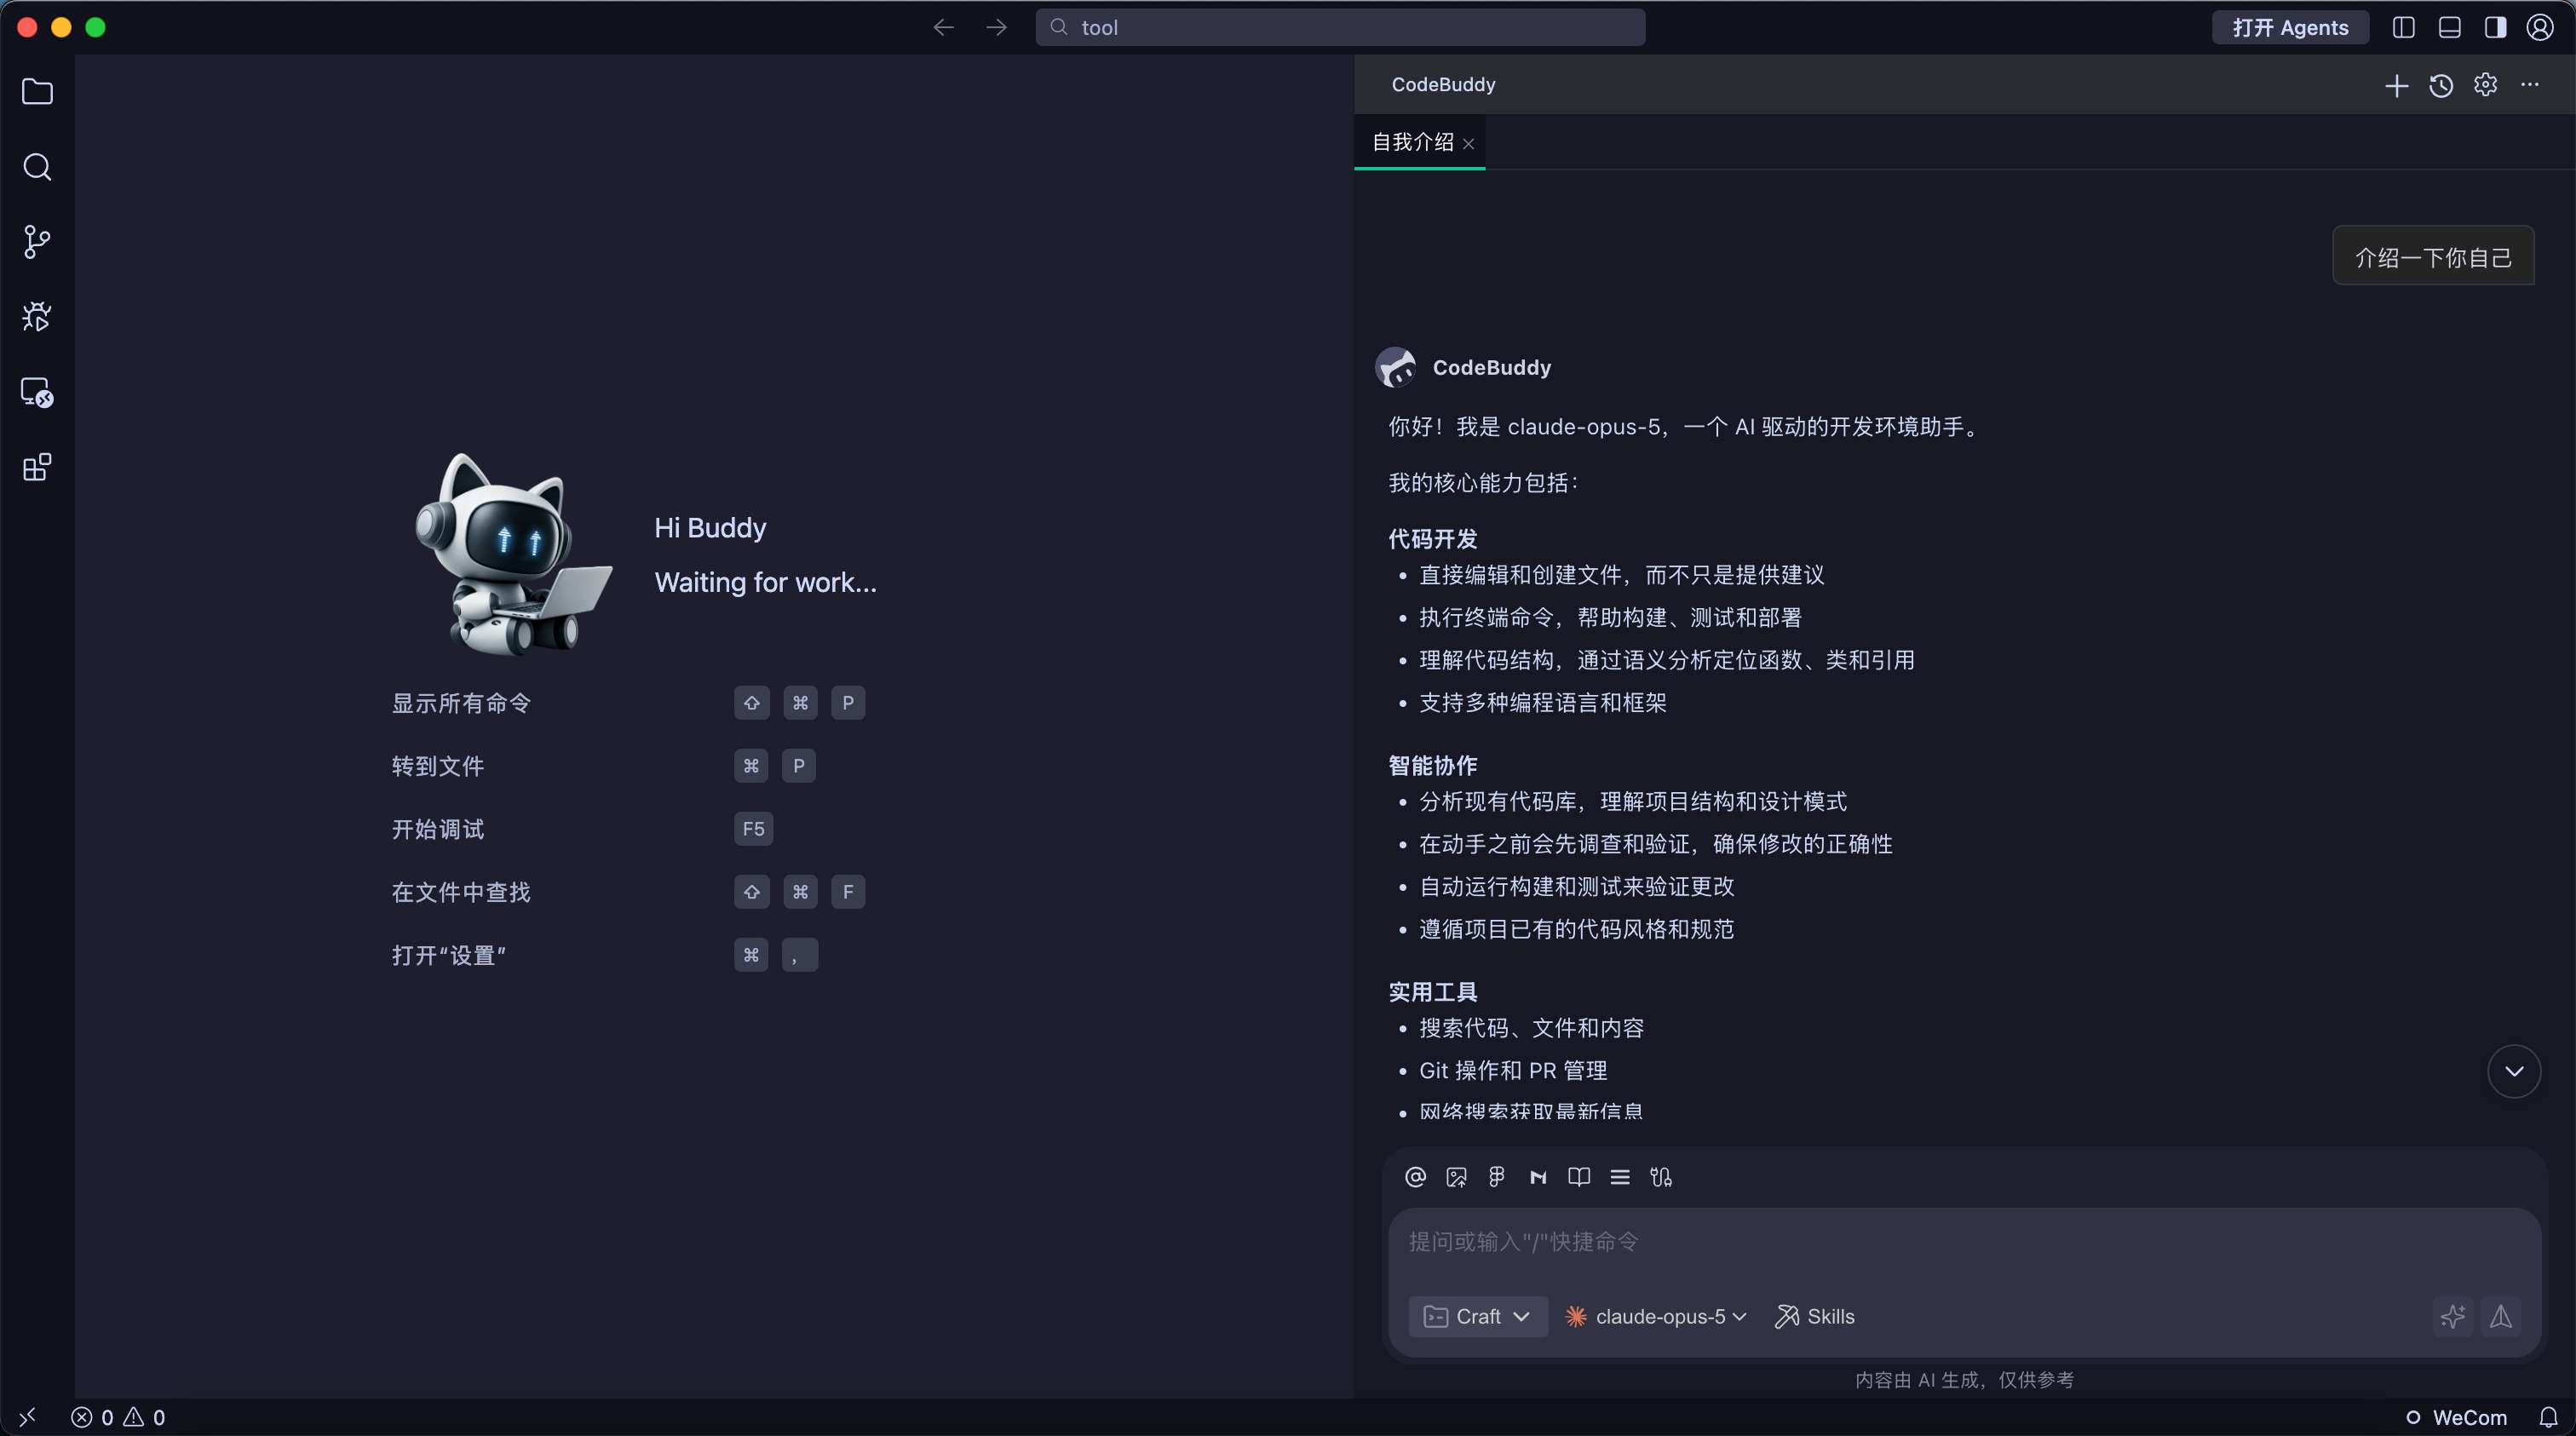Open the knowledge base book icon
2576x1436 pixels.
pyautogui.click(x=1579, y=1177)
